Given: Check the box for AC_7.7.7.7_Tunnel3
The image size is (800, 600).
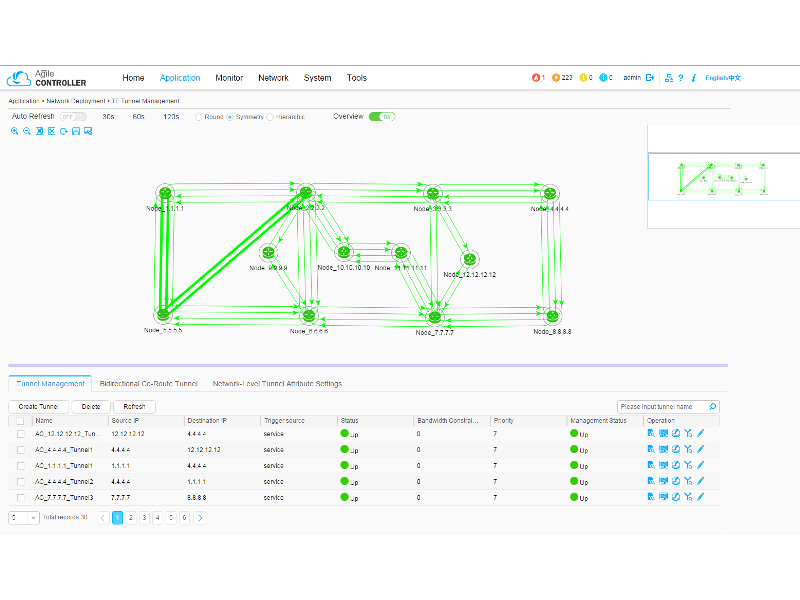Looking at the screenshot, I should (20, 497).
